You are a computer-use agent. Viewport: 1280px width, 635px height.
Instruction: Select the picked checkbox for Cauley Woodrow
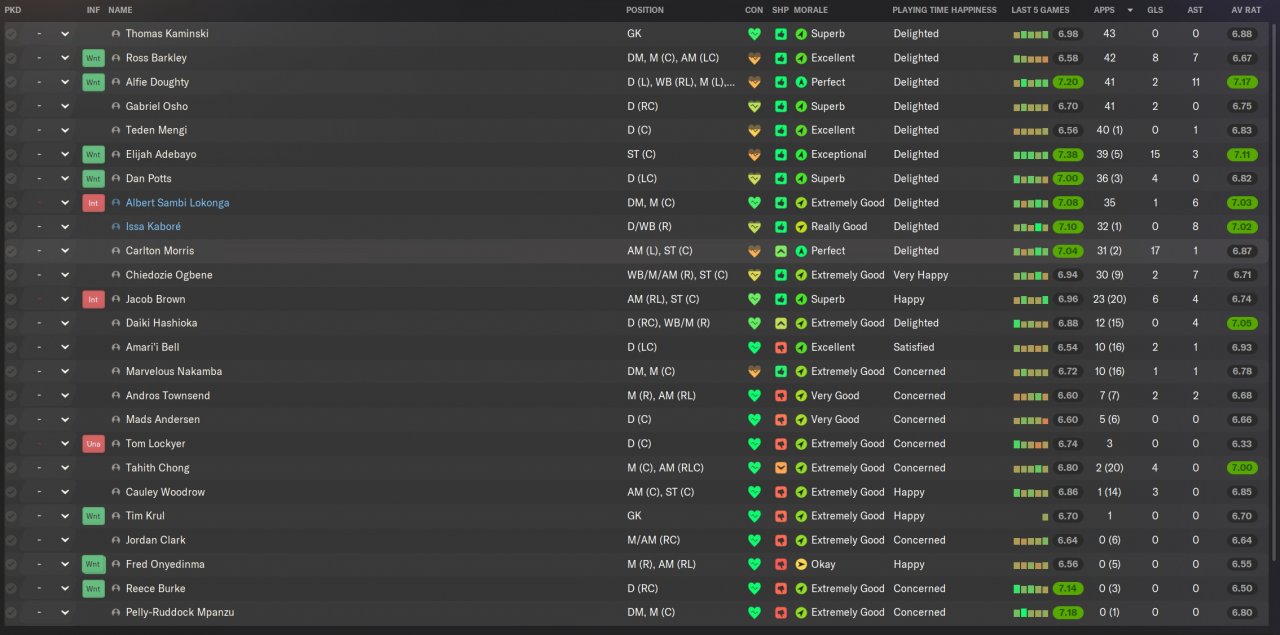pos(11,492)
